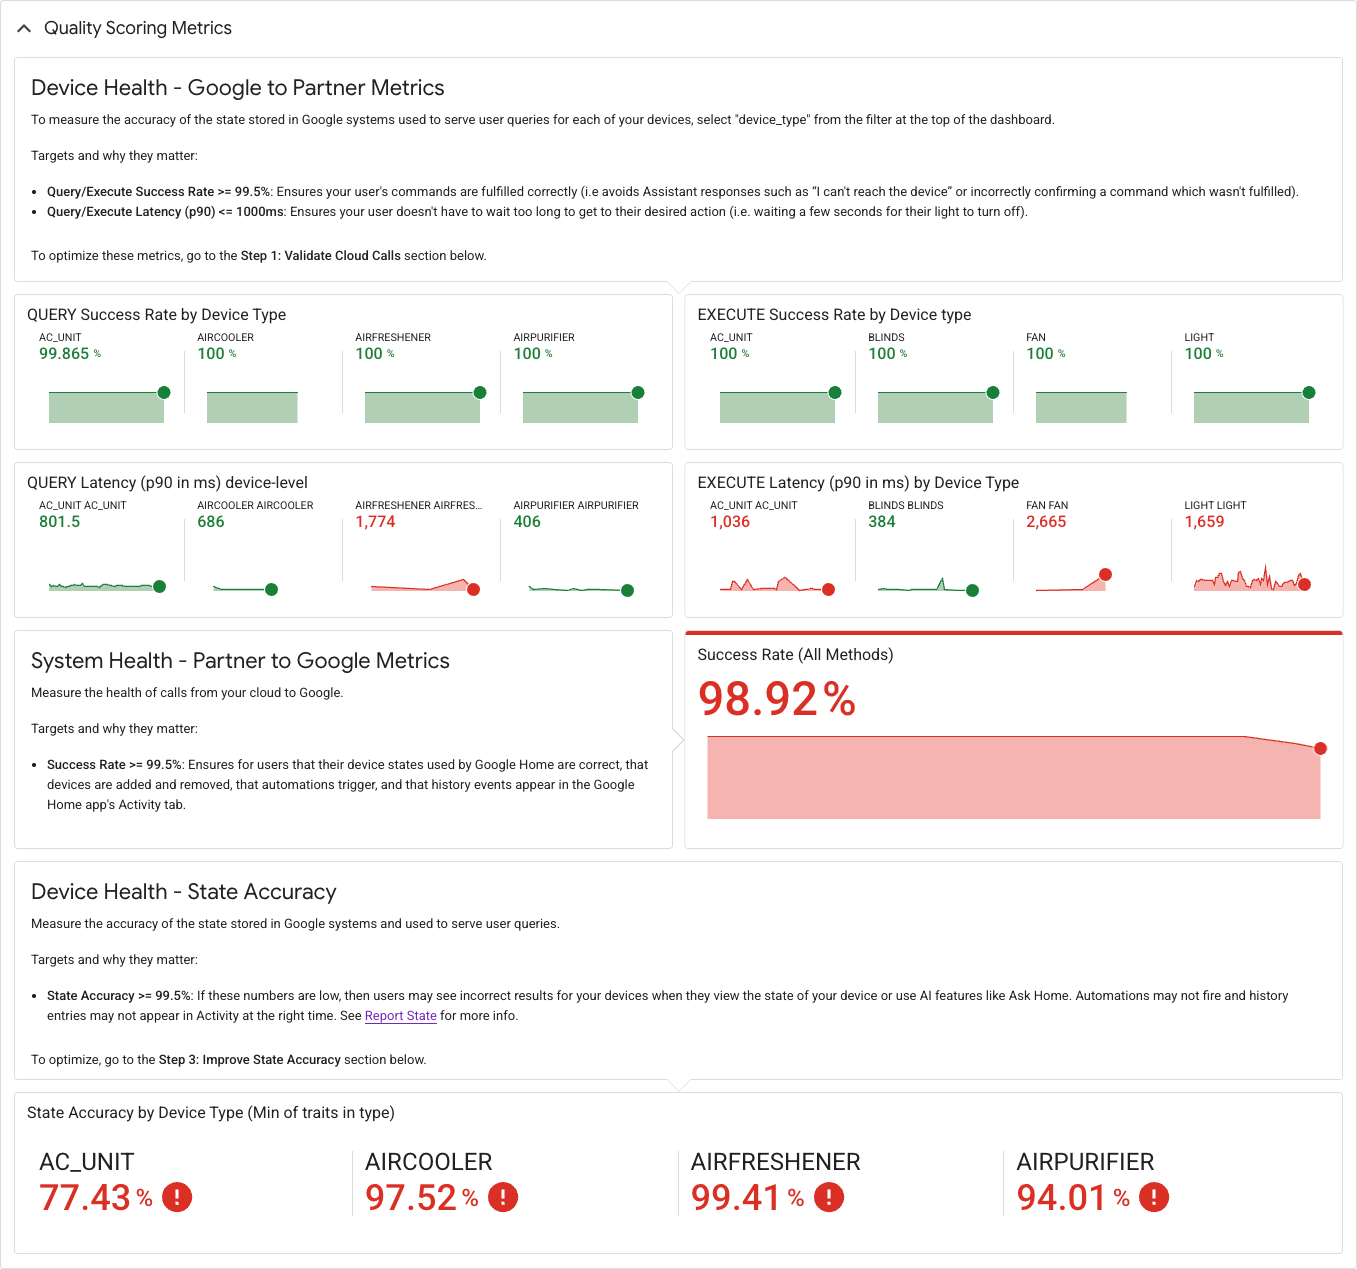The height and width of the screenshot is (1269, 1357).
Task: Click the AIRCOOLER state accuracy warning icon
Action: tap(503, 1197)
